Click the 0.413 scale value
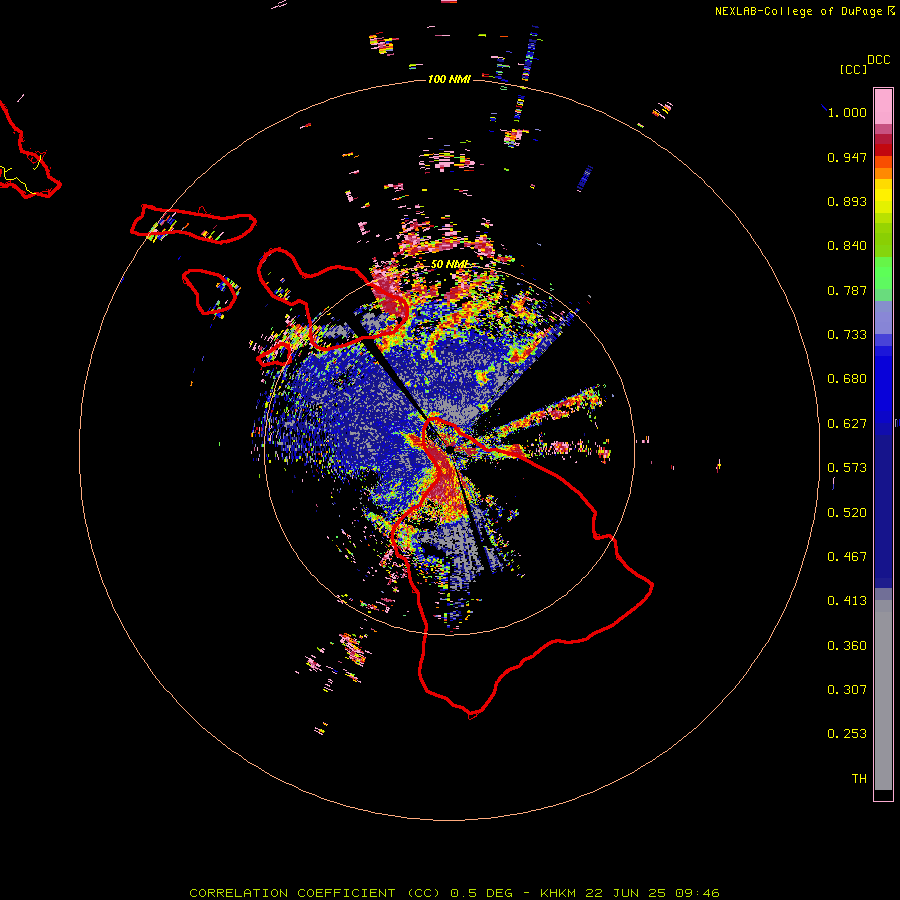 point(847,601)
